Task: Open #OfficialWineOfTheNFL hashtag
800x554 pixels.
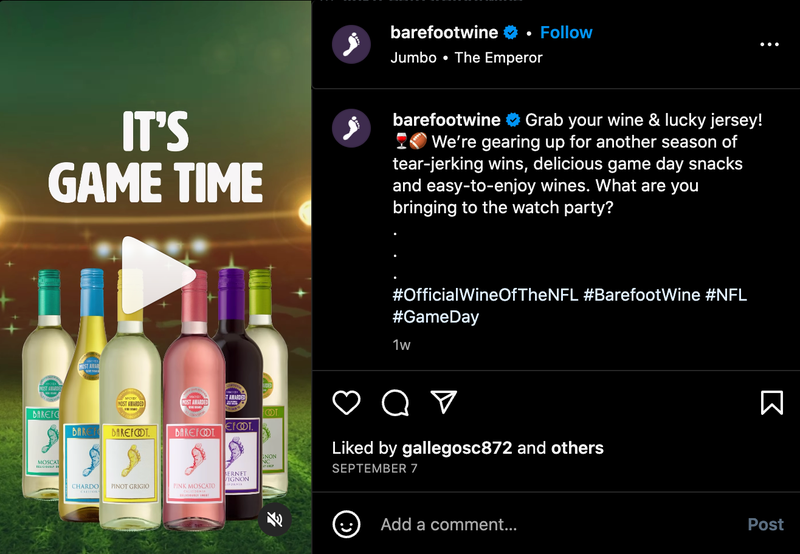Action: pos(485,295)
